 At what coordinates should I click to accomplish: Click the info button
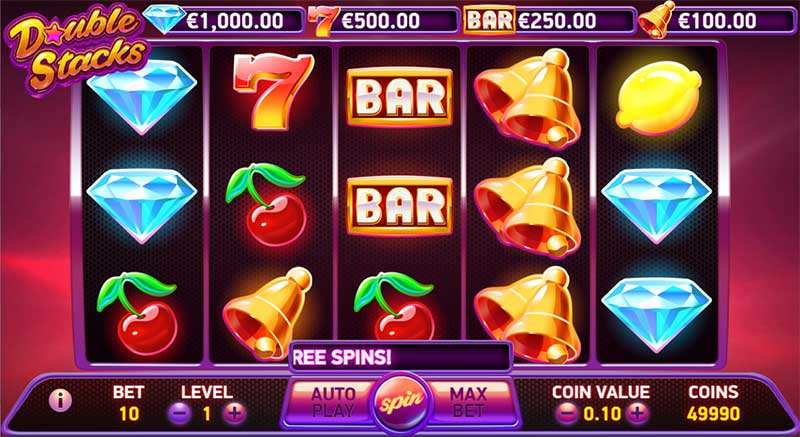[60, 401]
